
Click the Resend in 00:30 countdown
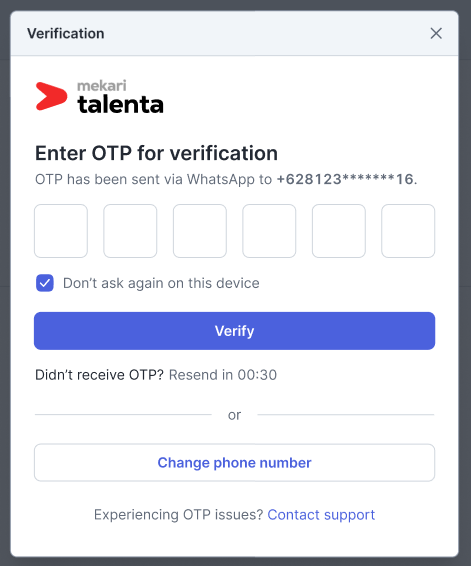[223, 375]
